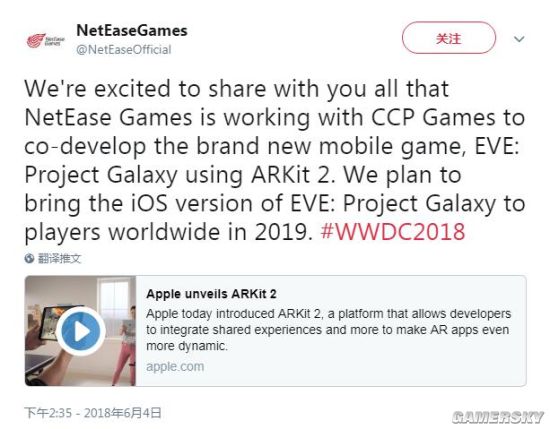
Task: Click the woman in video preview
Action: [x=127, y=346]
